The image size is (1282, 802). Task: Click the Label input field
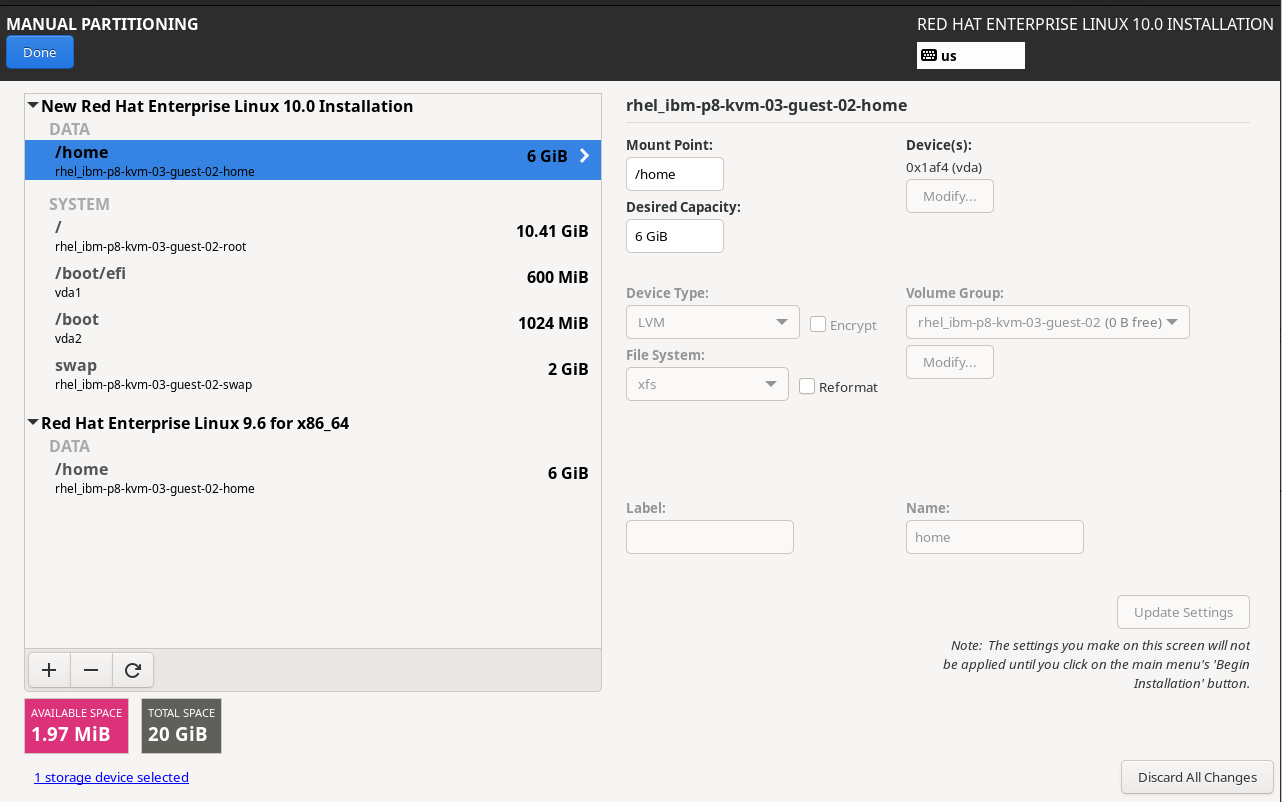710,537
